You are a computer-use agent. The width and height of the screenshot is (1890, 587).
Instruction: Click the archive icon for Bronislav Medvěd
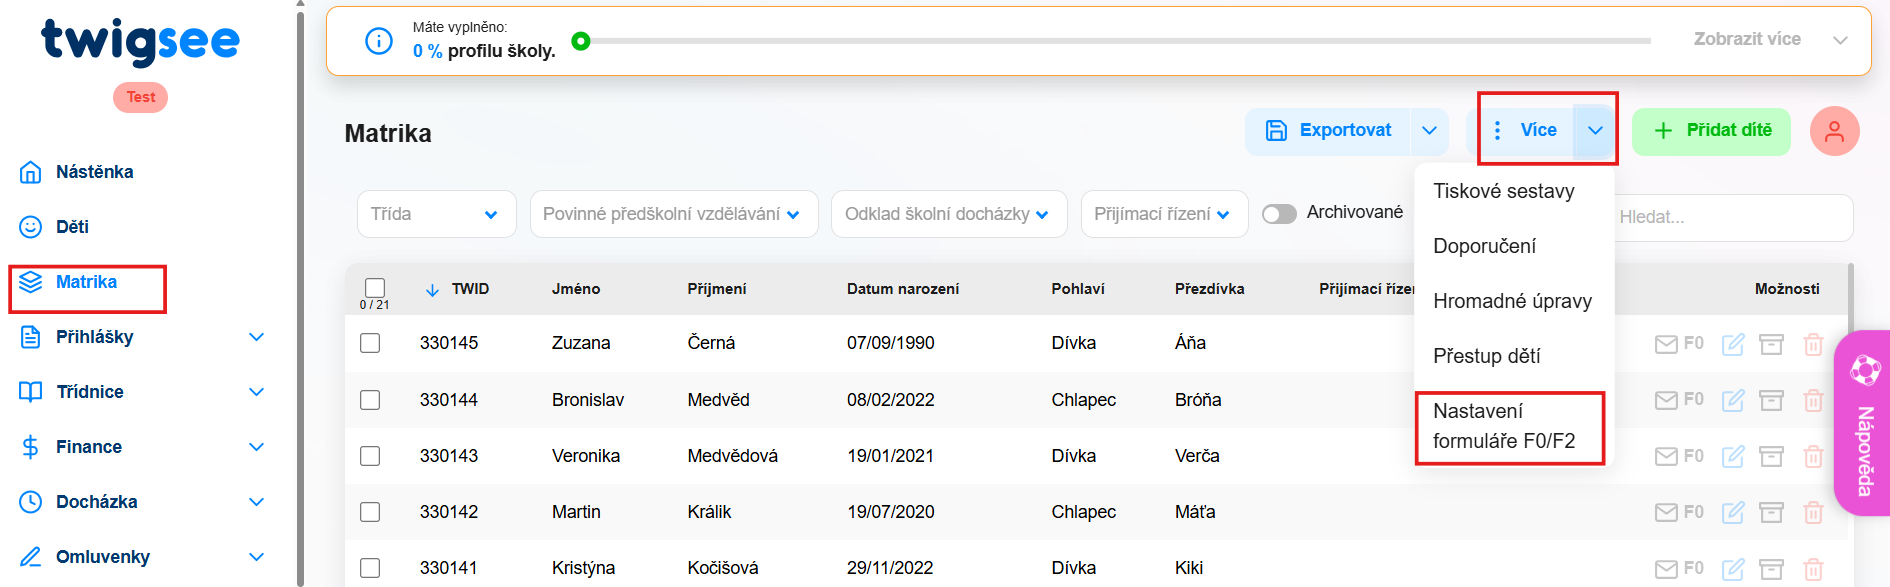(1771, 400)
